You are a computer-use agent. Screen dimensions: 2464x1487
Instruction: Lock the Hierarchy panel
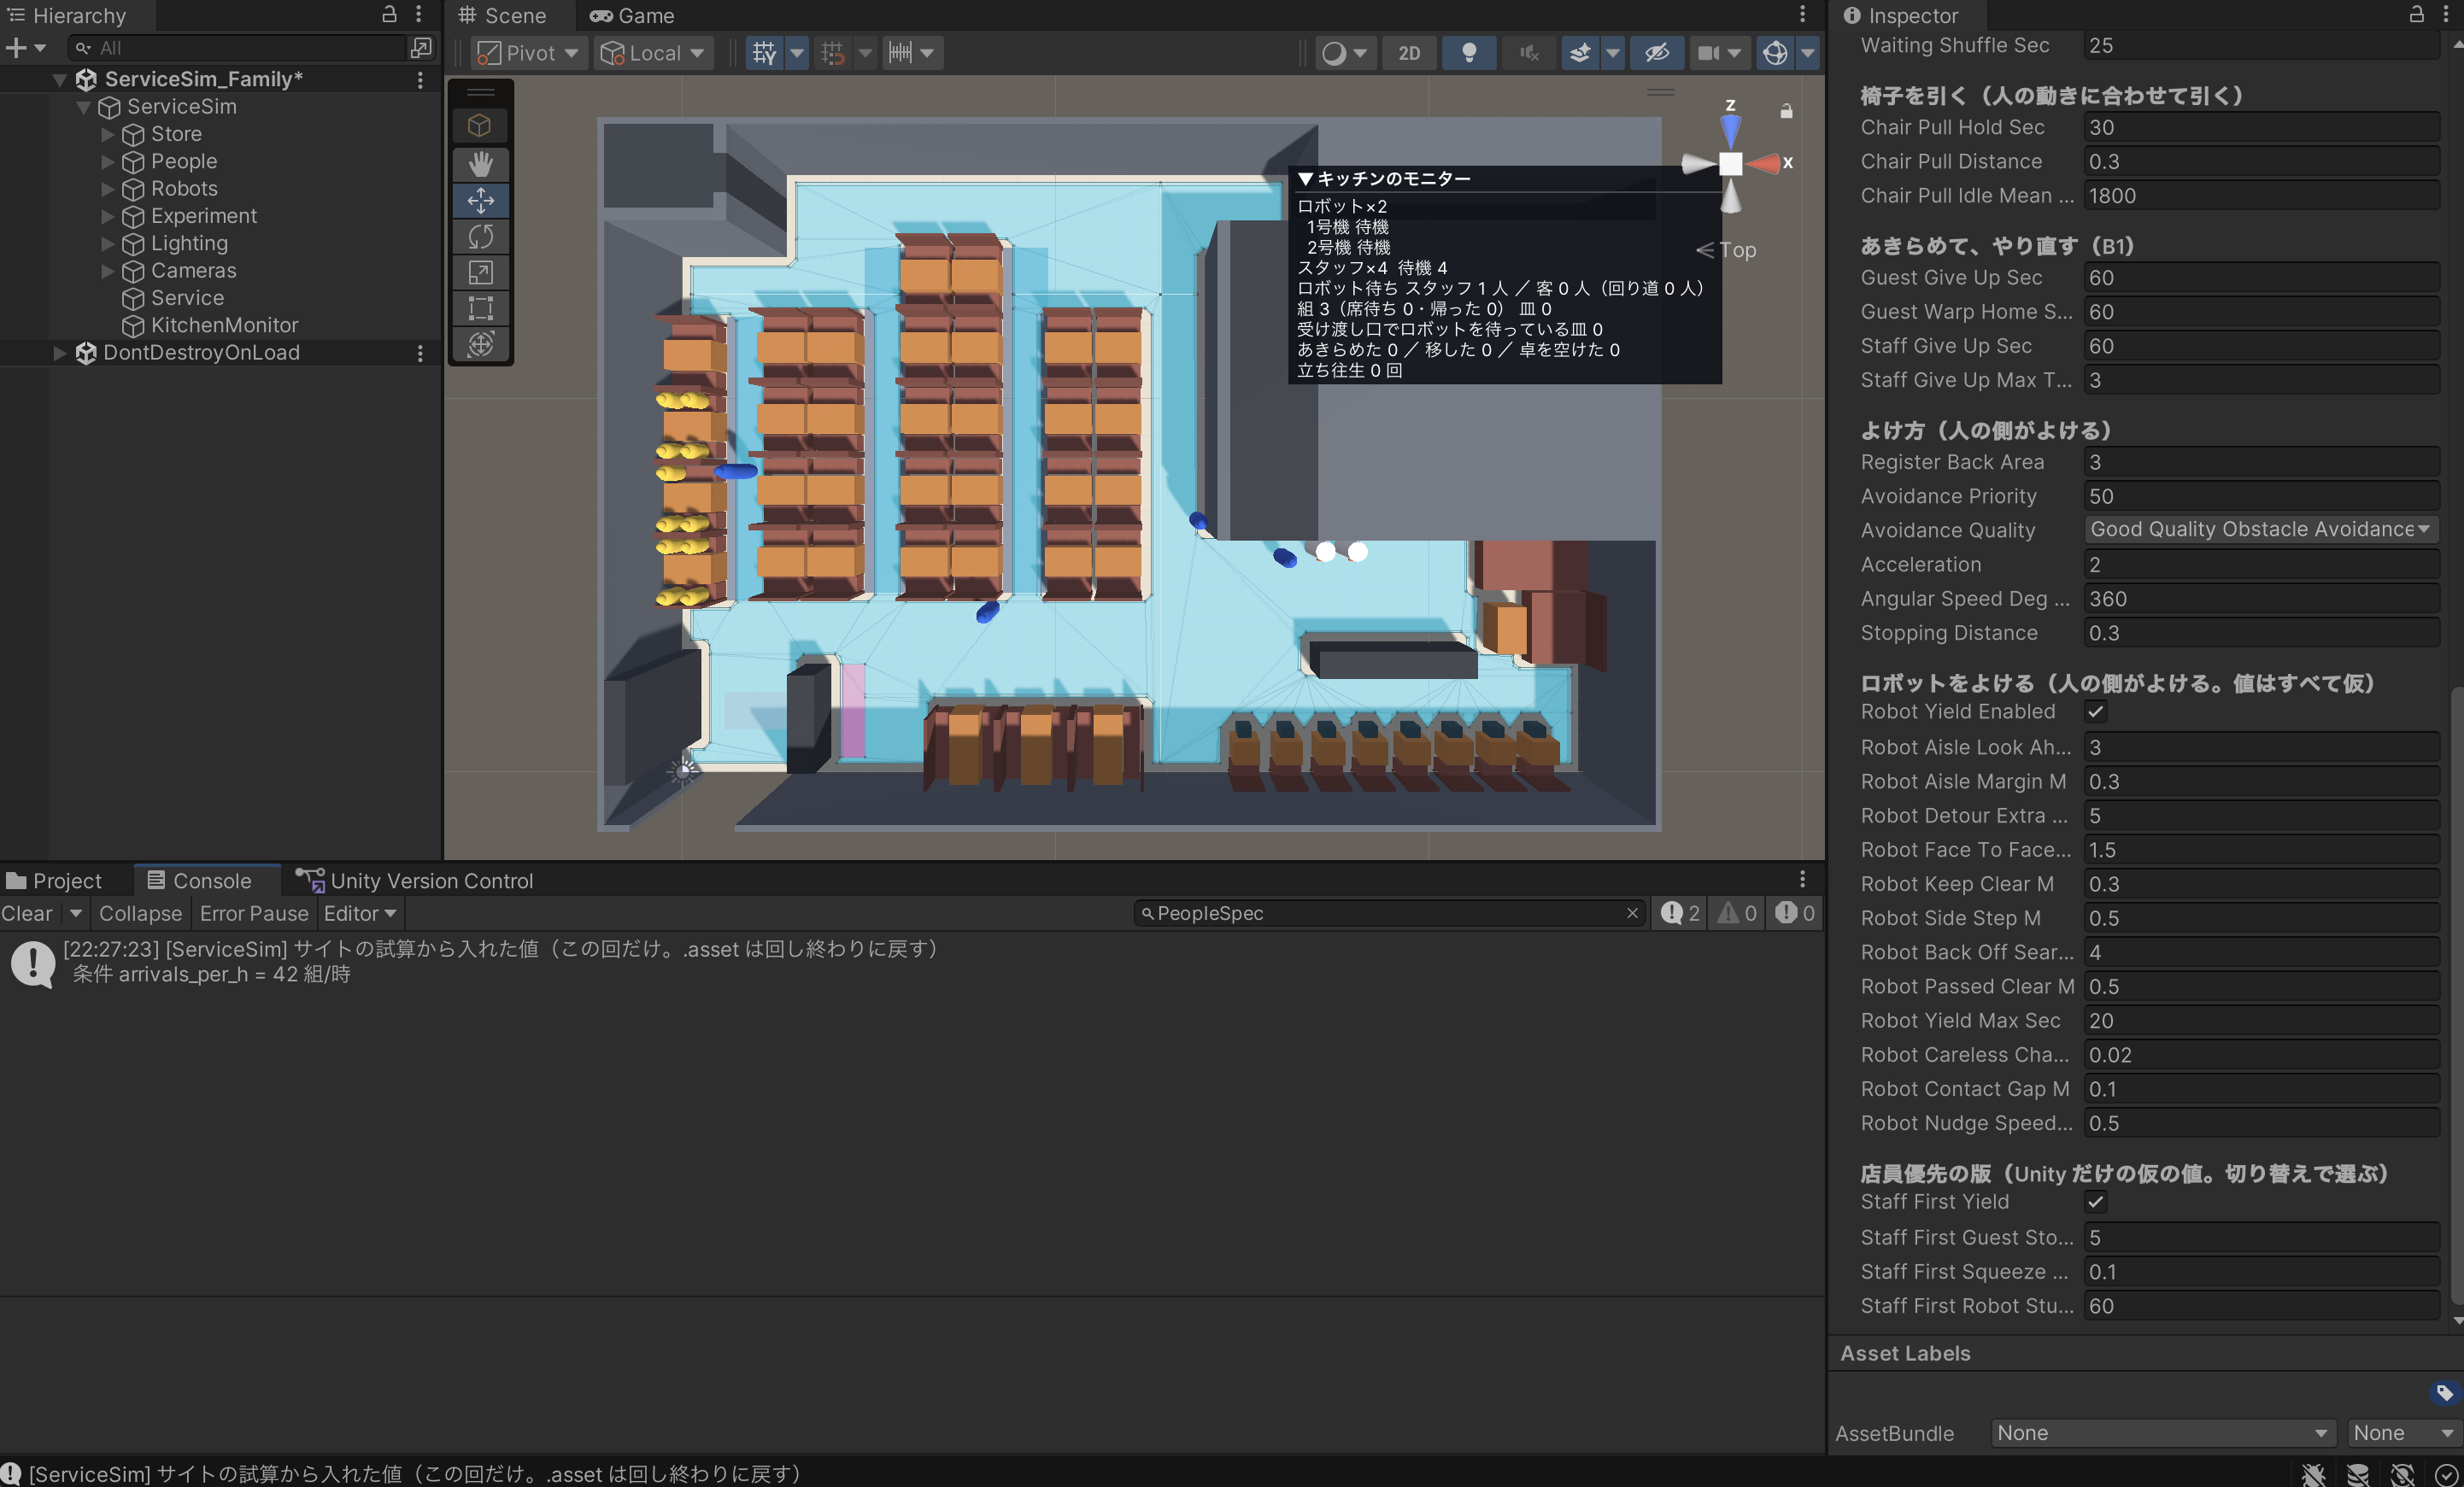pyautogui.click(x=389, y=14)
